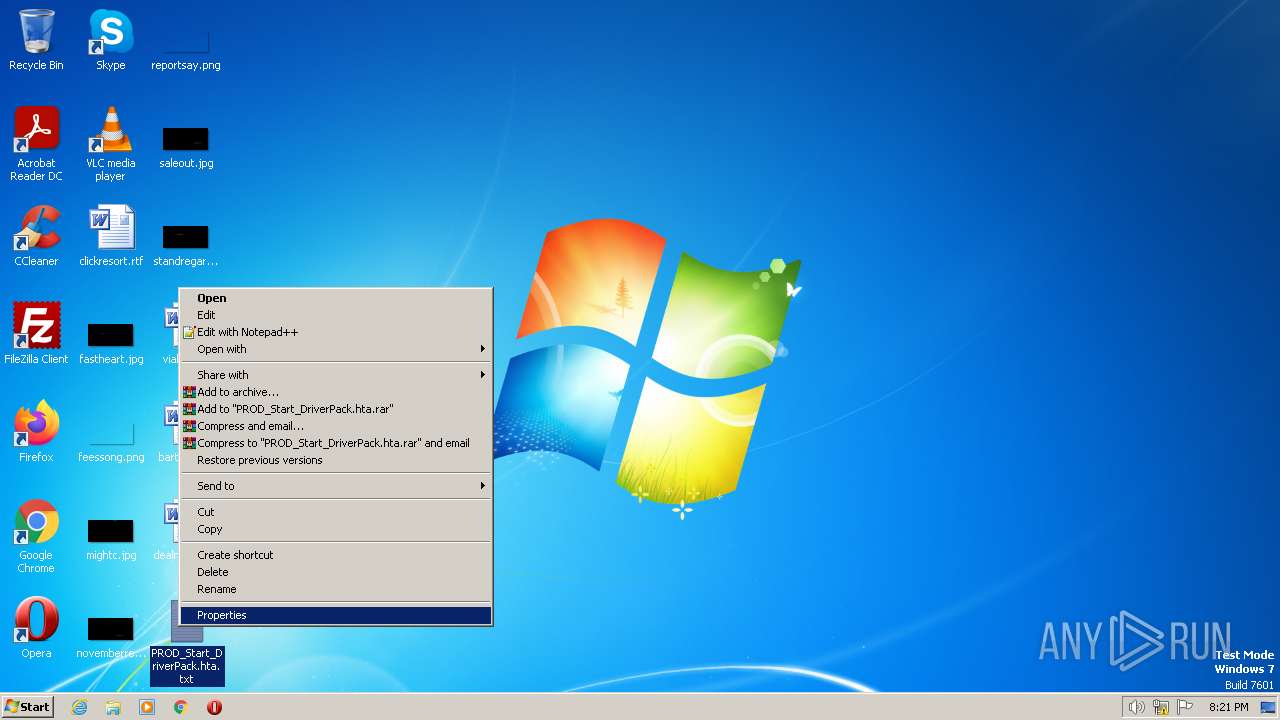Screen dimensions: 1280x720
Task: Select the mightc.jpg file icon
Action: 110,538
